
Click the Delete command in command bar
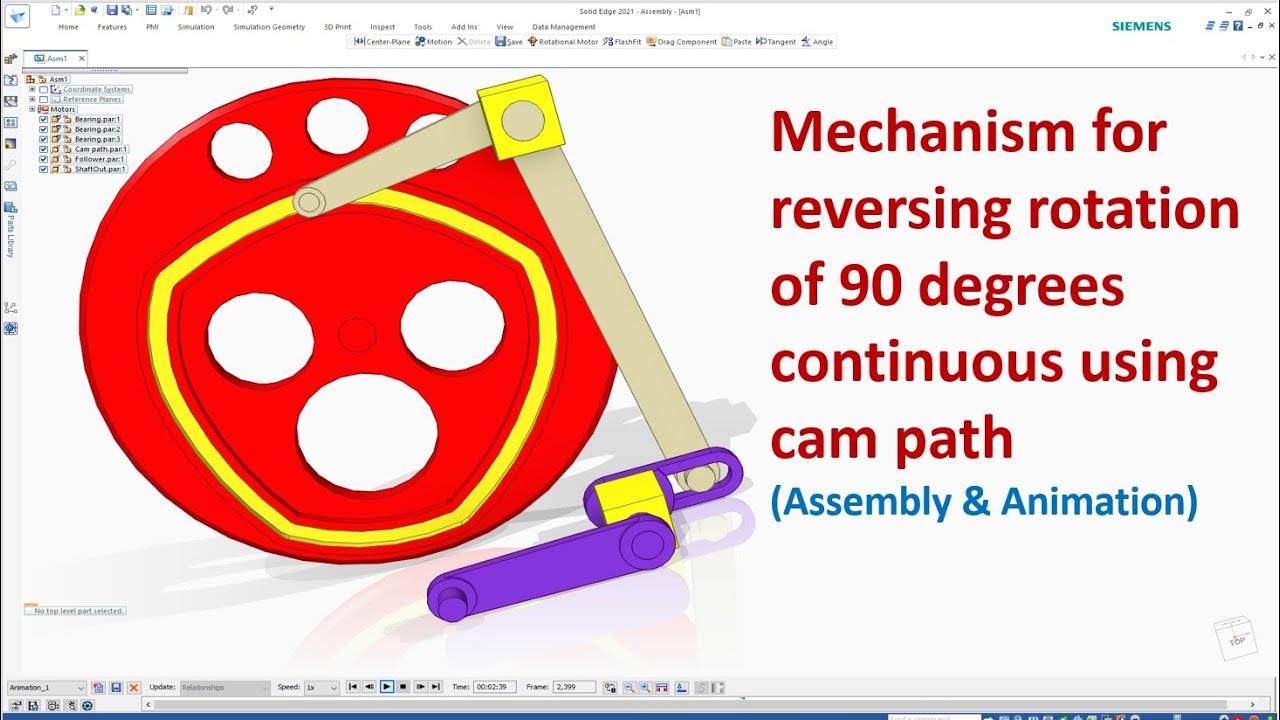(474, 42)
